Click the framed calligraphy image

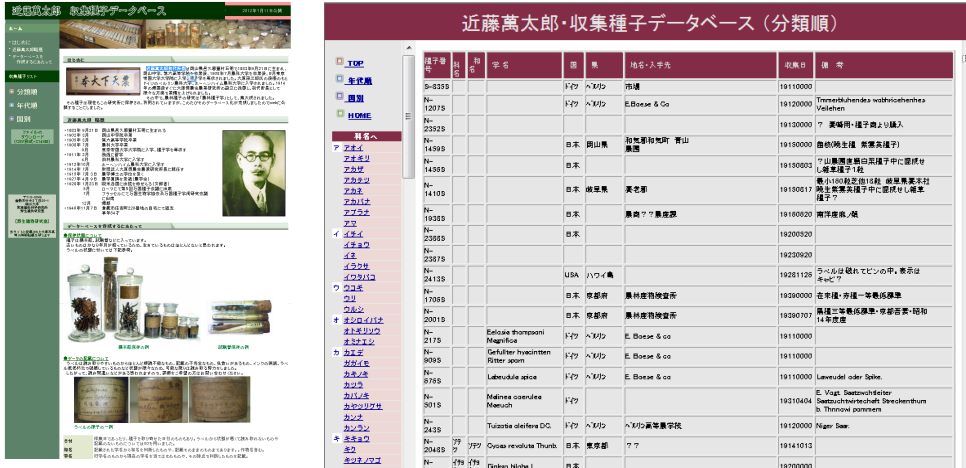click(x=103, y=80)
